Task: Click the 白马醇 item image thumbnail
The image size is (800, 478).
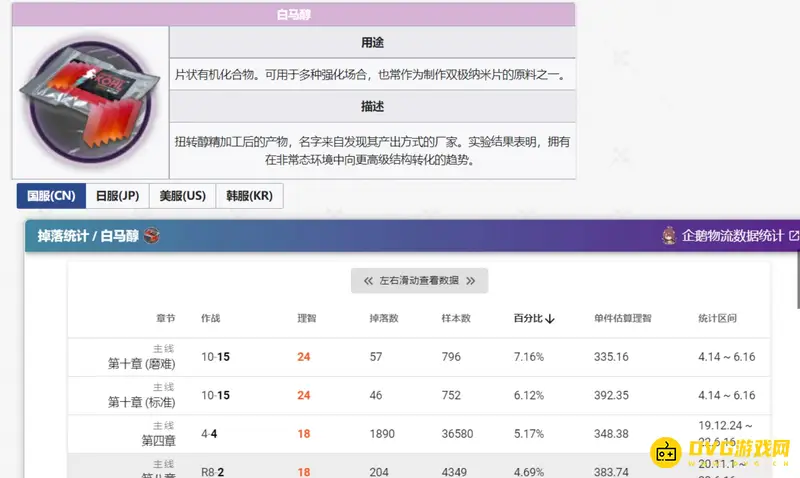Action: click(90, 102)
